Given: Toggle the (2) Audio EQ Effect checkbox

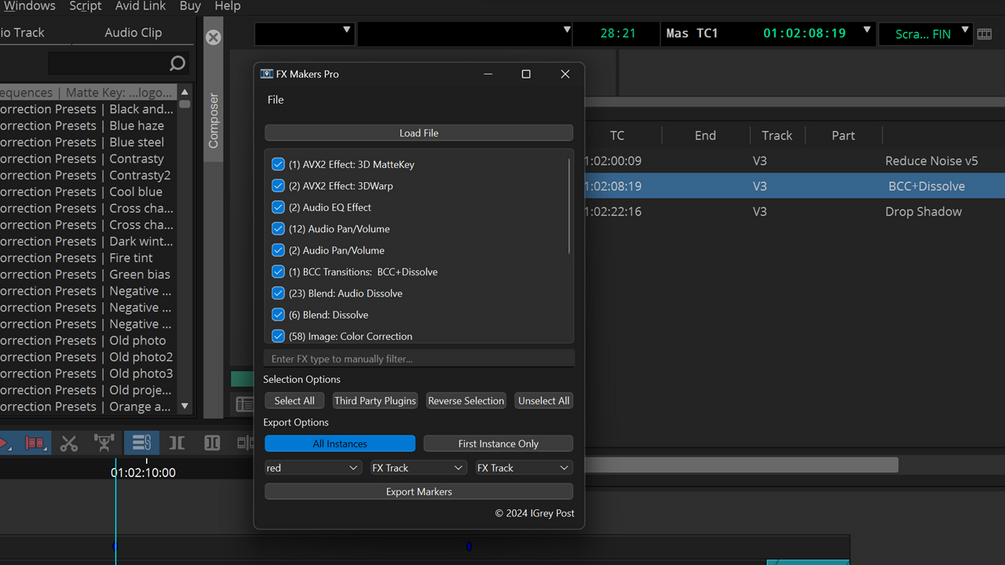Looking at the screenshot, I should coord(278,208).
